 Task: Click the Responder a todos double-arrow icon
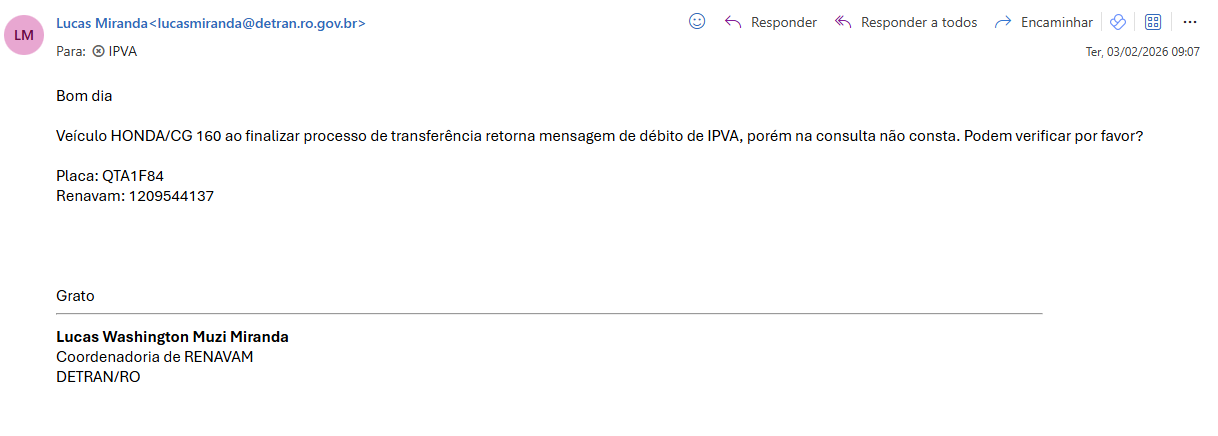843,22
